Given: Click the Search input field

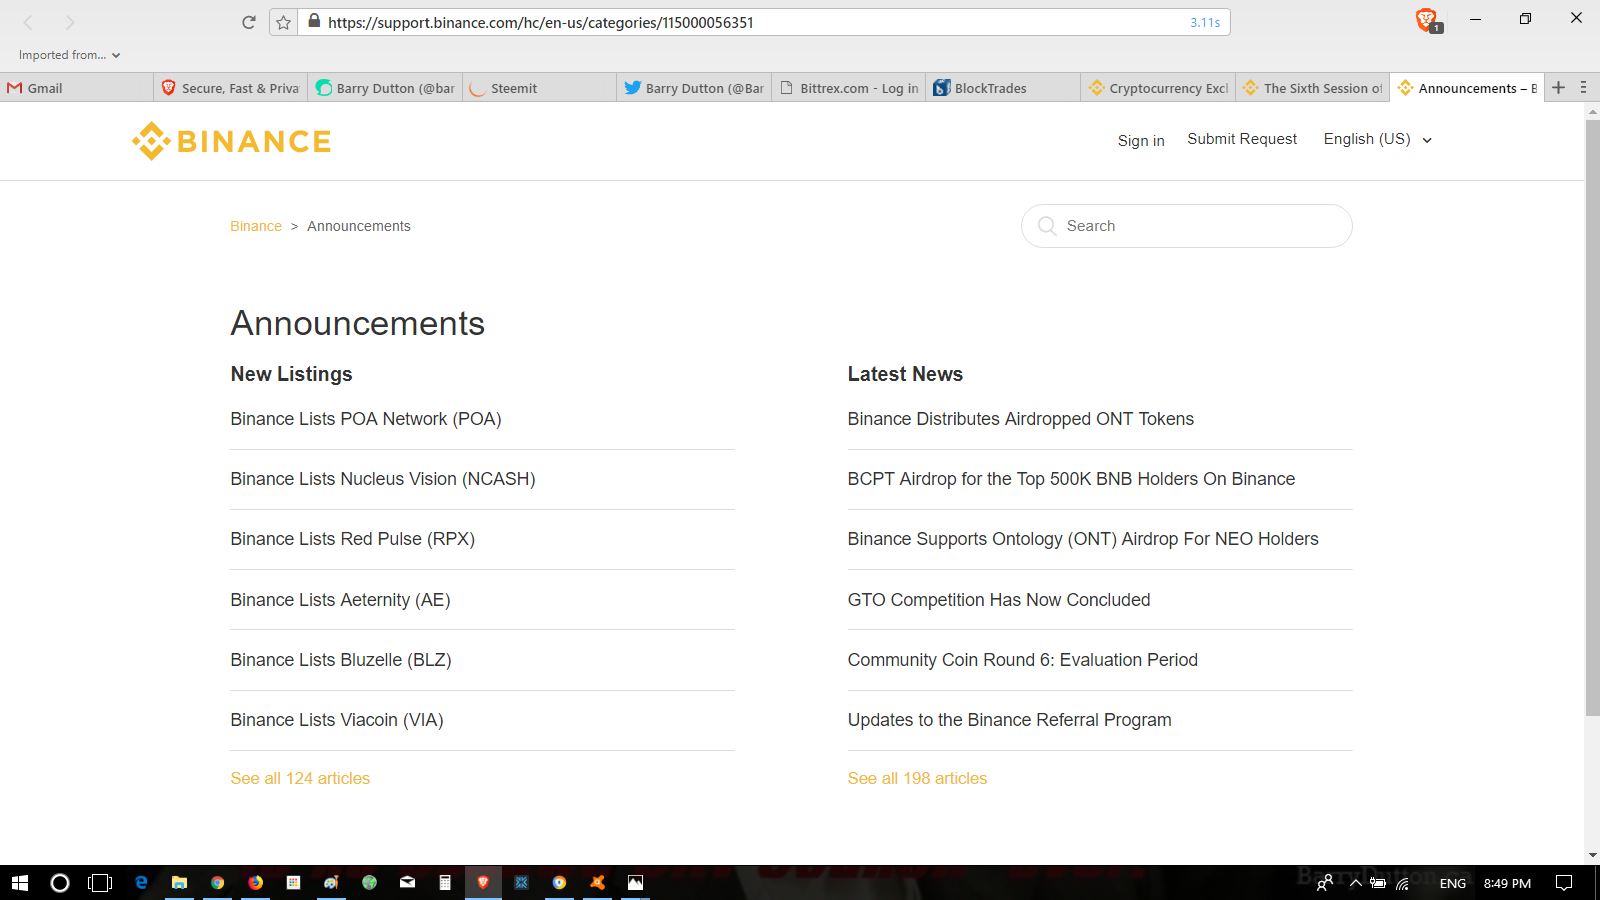Looking at the screenshot, I should tap(1187, 226).
